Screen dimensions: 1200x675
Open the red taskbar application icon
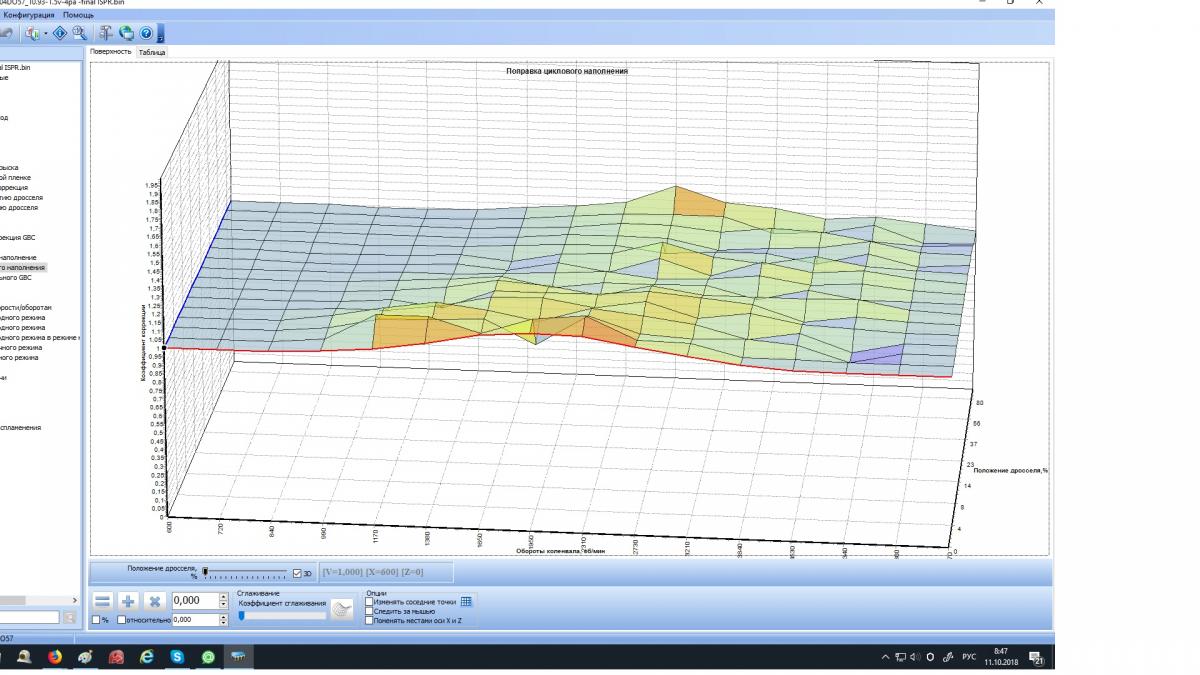pos(116,657)
